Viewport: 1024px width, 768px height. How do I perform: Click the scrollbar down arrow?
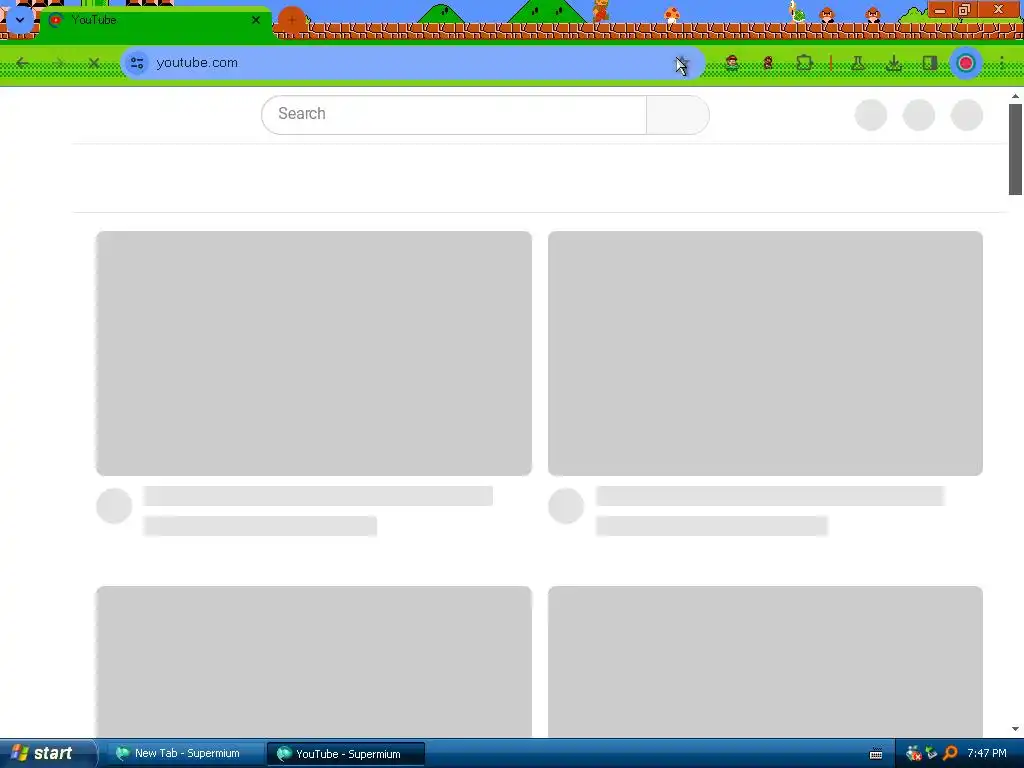[x=1015, y=729]
